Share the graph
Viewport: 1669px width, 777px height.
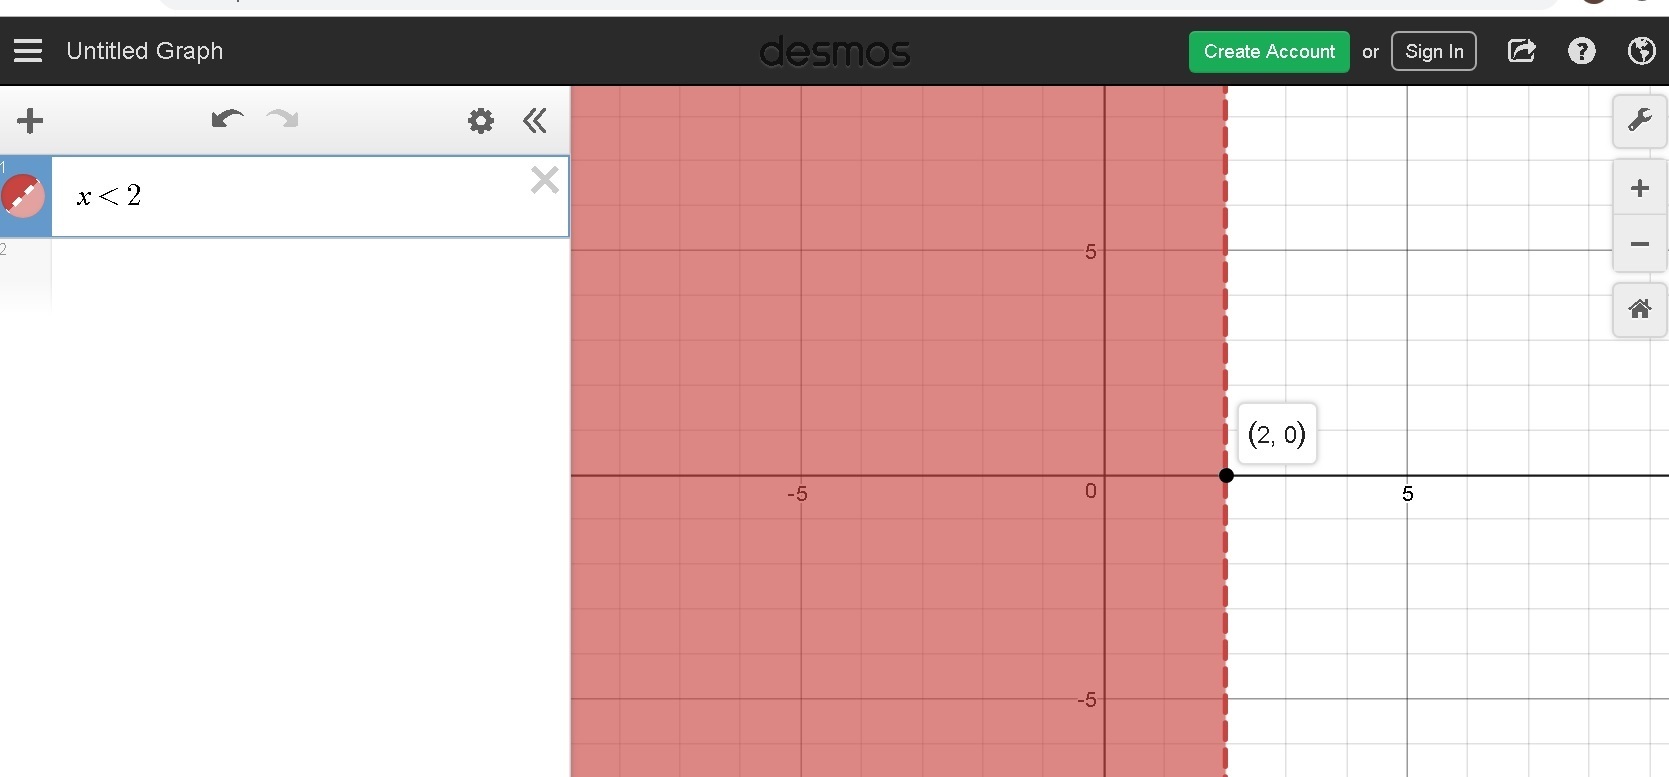(x=1521, y=51)
